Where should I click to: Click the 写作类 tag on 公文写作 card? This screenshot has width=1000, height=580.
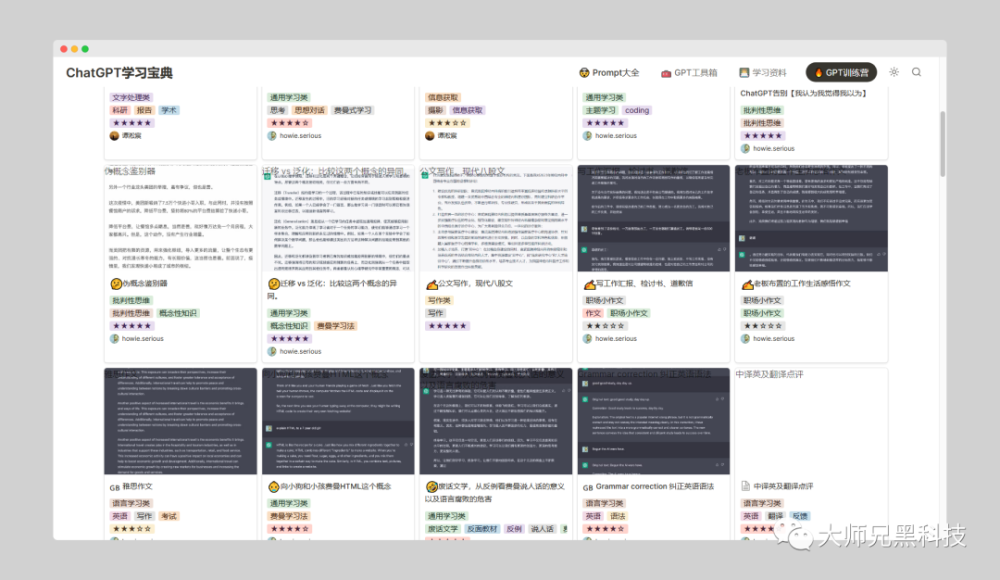click(x=439, y=301)
